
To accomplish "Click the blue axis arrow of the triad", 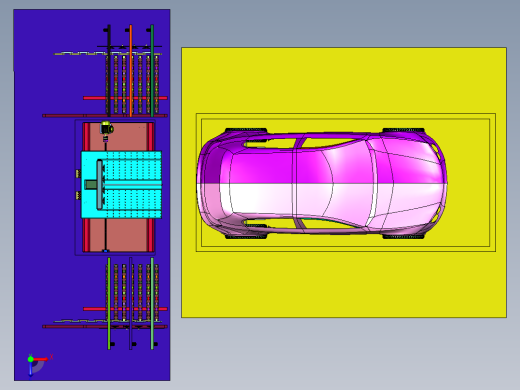I will 30,370.
